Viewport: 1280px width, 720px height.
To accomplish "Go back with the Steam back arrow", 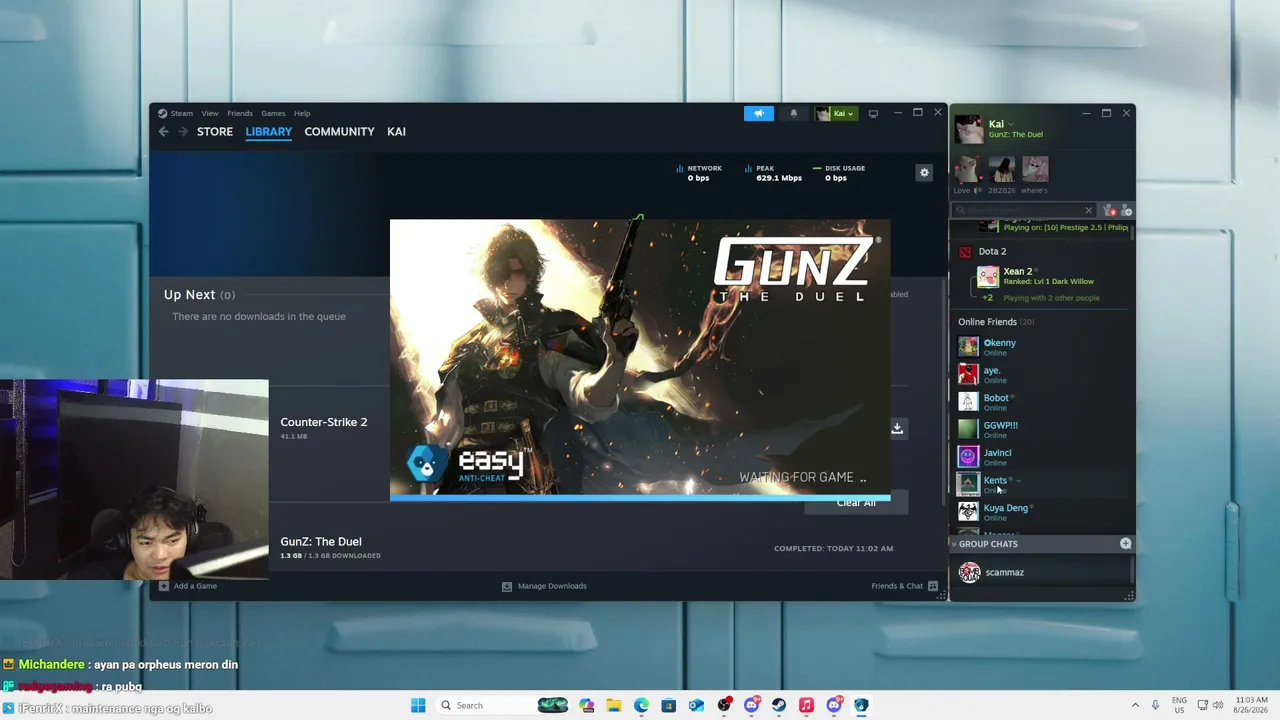I will tap(164, 132).
